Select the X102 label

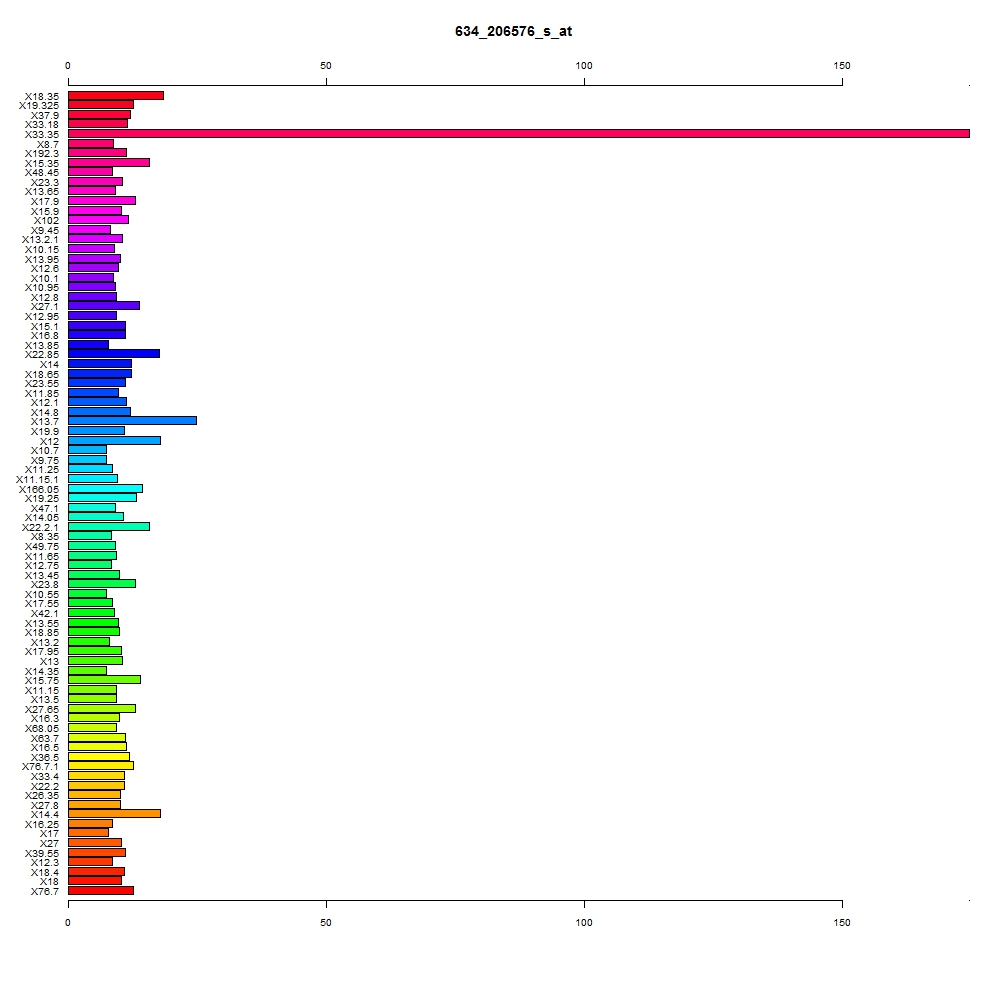pyautogui.click(x=46, y=221)
